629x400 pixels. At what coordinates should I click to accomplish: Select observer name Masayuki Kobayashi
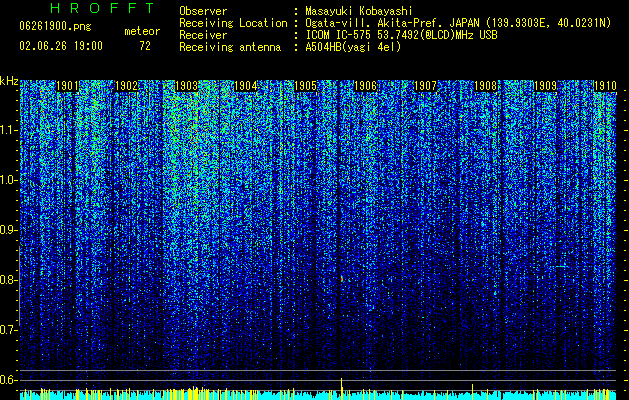(359, 11)
